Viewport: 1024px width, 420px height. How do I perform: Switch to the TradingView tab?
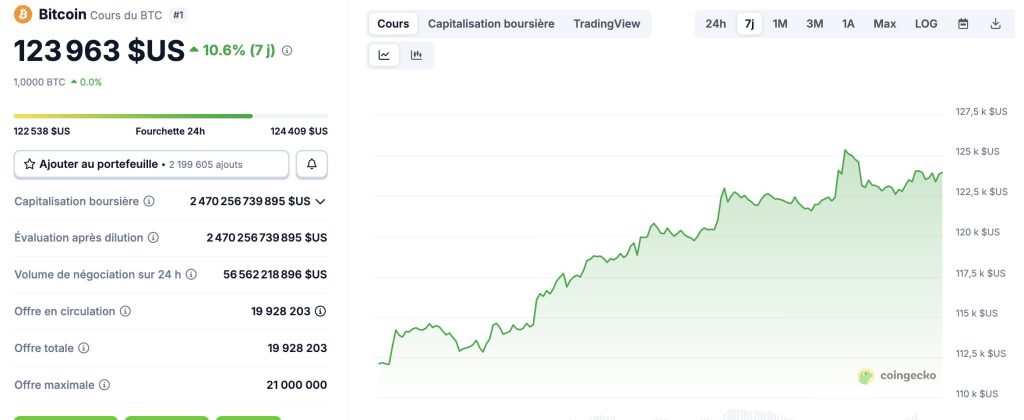(607, 23)
